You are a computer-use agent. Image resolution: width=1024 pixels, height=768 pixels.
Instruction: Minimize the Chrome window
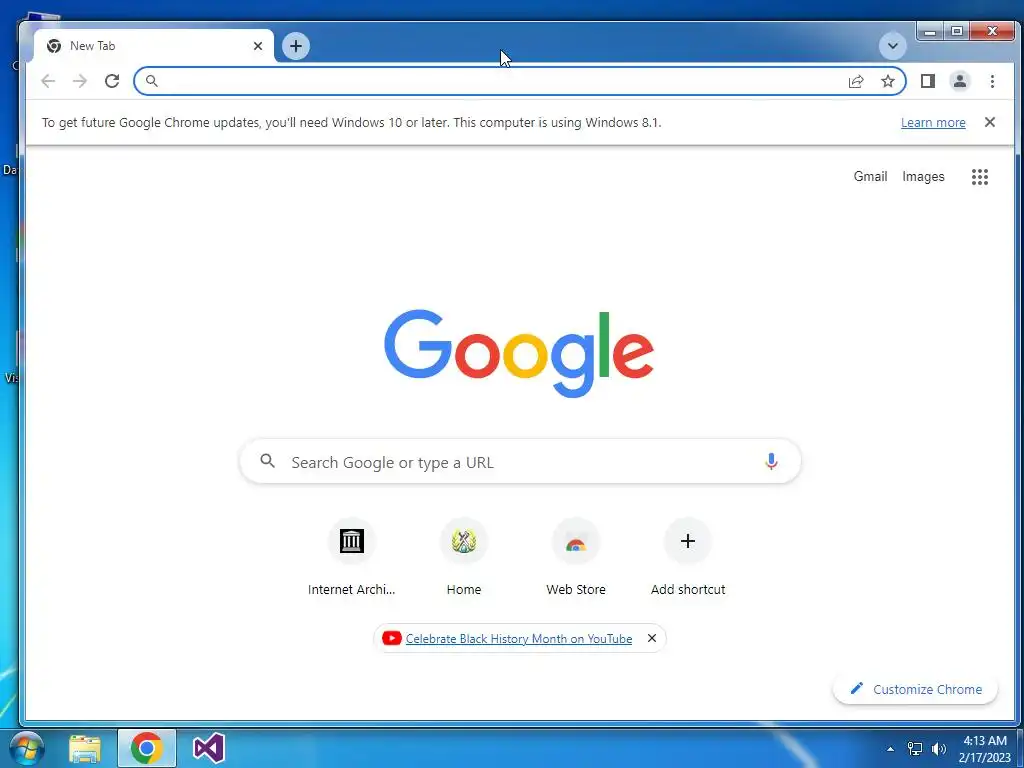click(931, 31)
